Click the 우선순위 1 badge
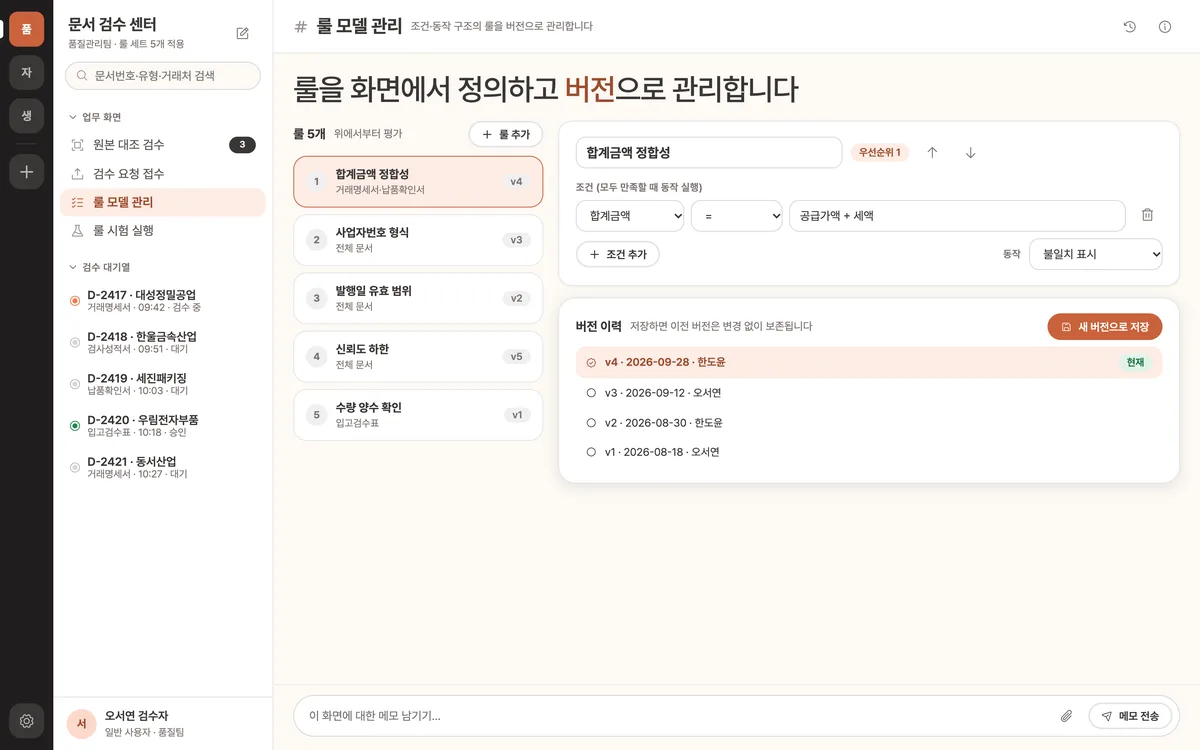Viewport: 1200px width, 750px height. click(x=880, y=153)
